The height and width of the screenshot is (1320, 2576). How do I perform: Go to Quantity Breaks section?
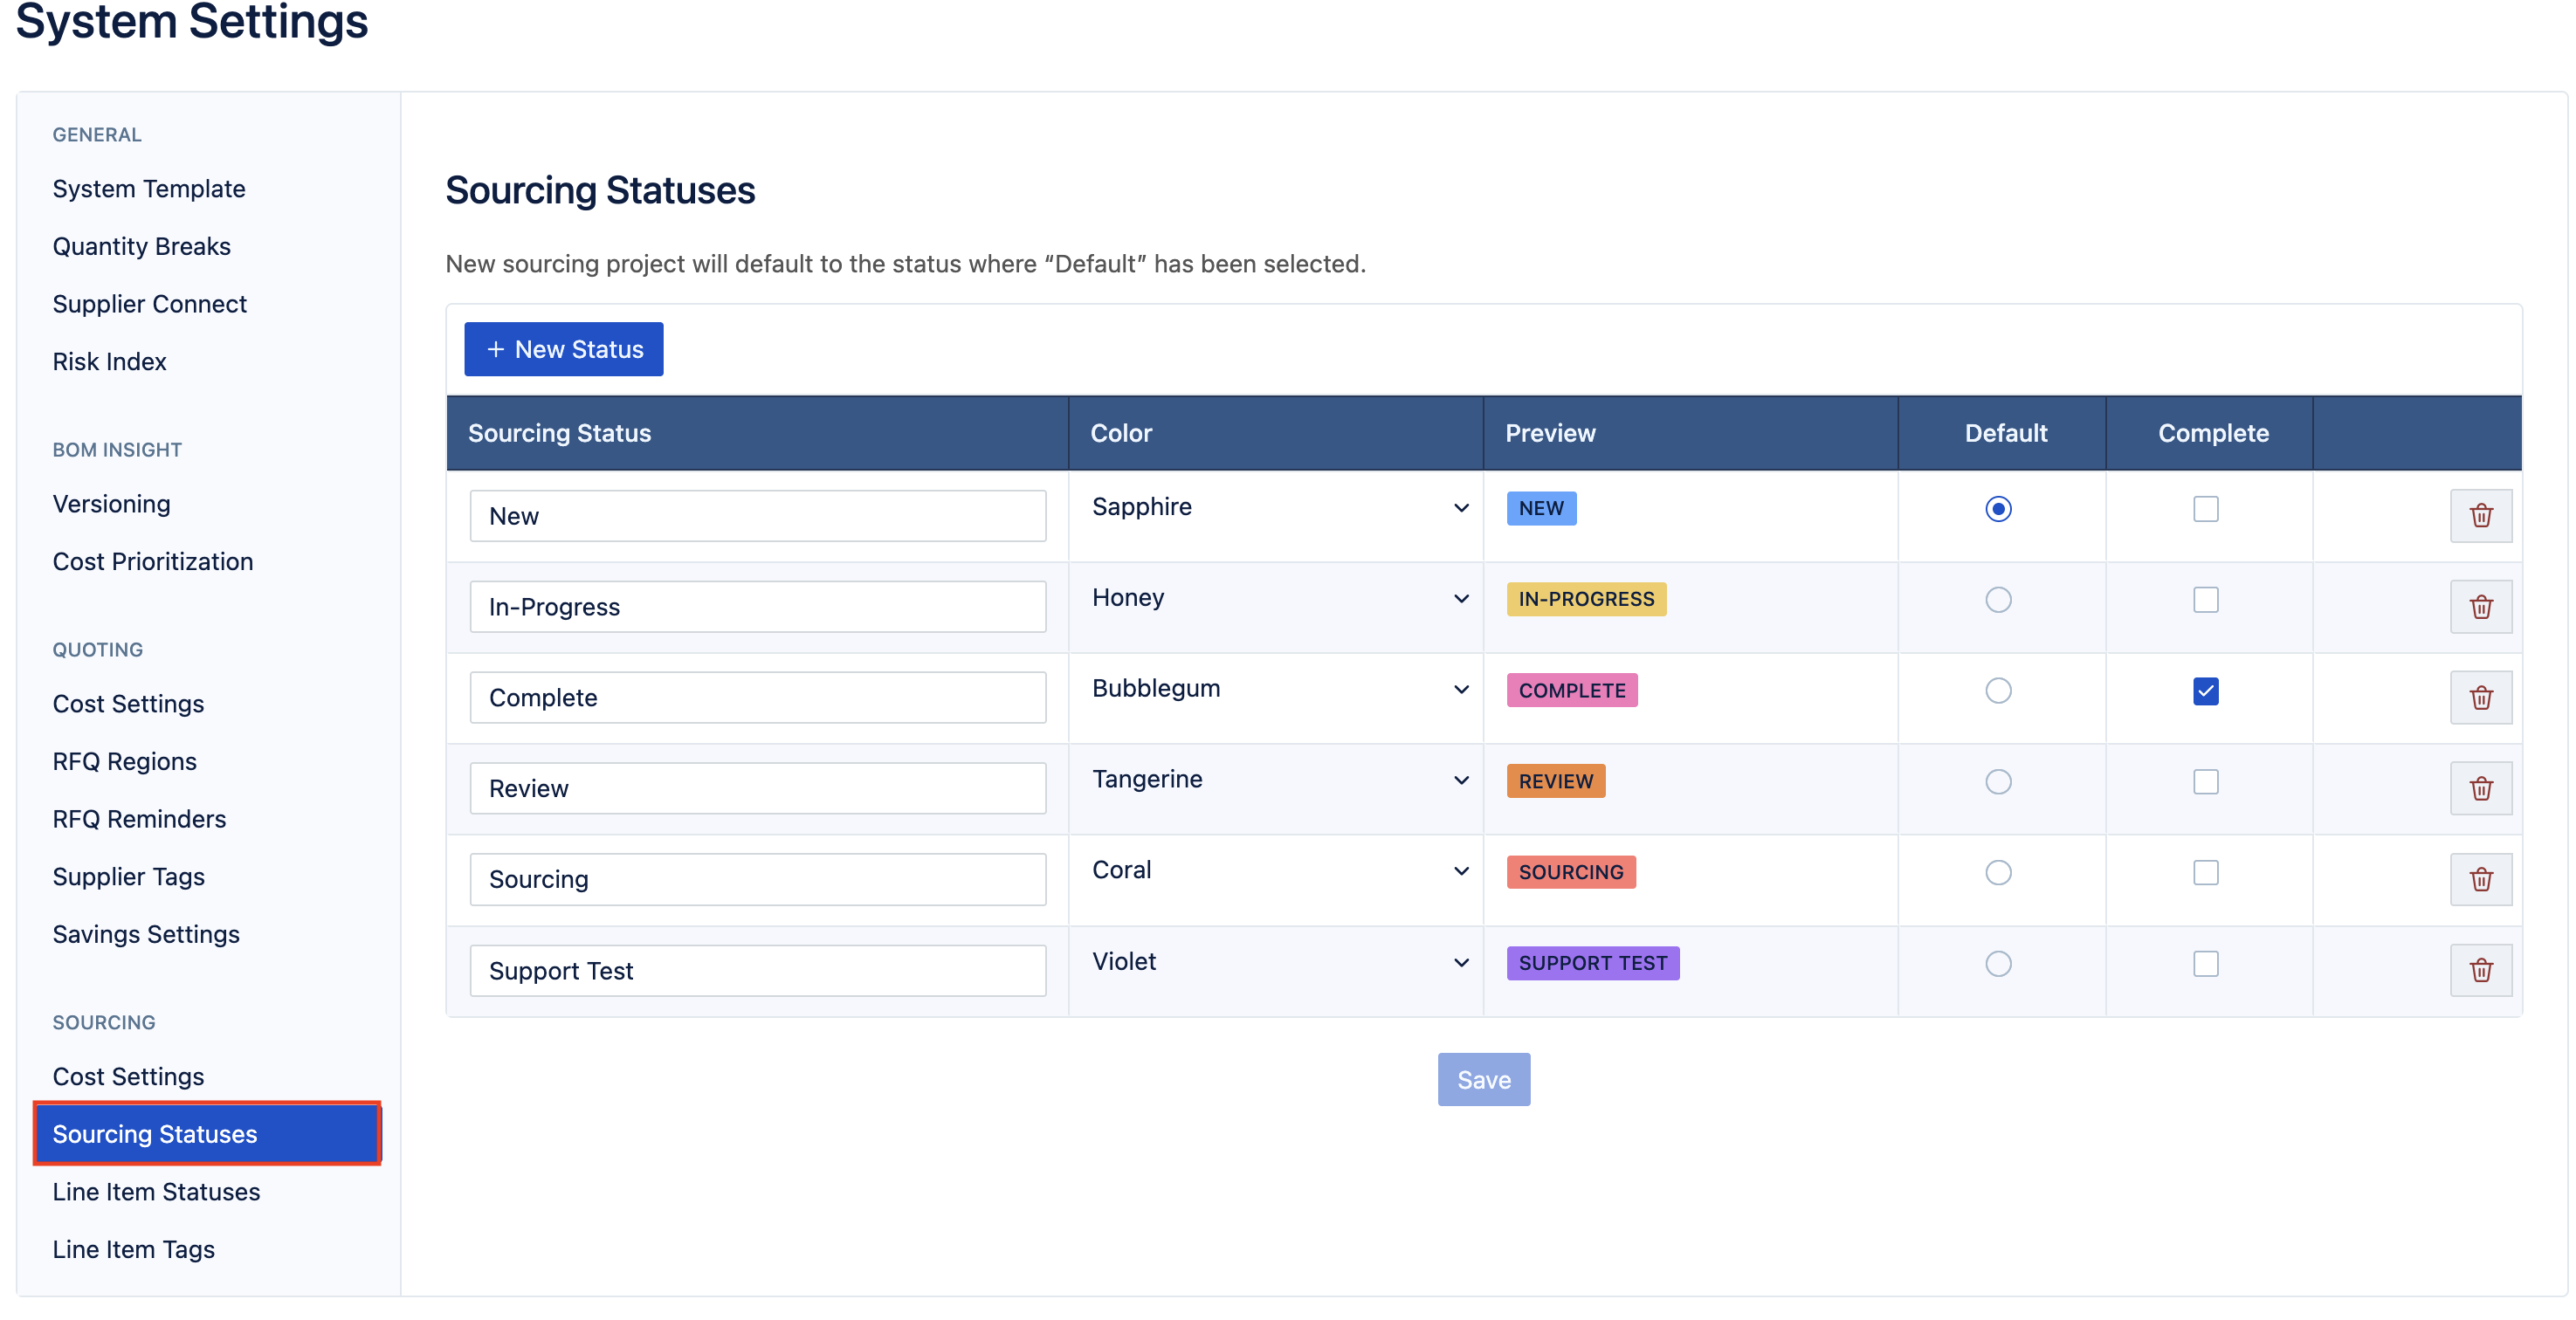(x=141, y=246)
